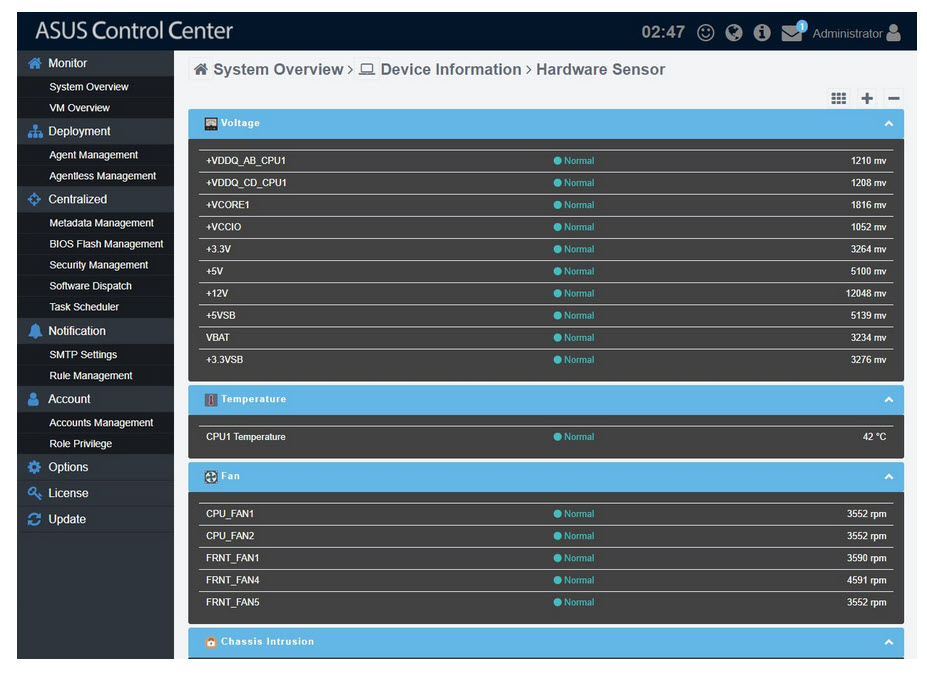This screenshot has width=927, height=677.
Task: Click the Deployment hierarchy icon
Action: pyautogui.click(x=35, y=131)
